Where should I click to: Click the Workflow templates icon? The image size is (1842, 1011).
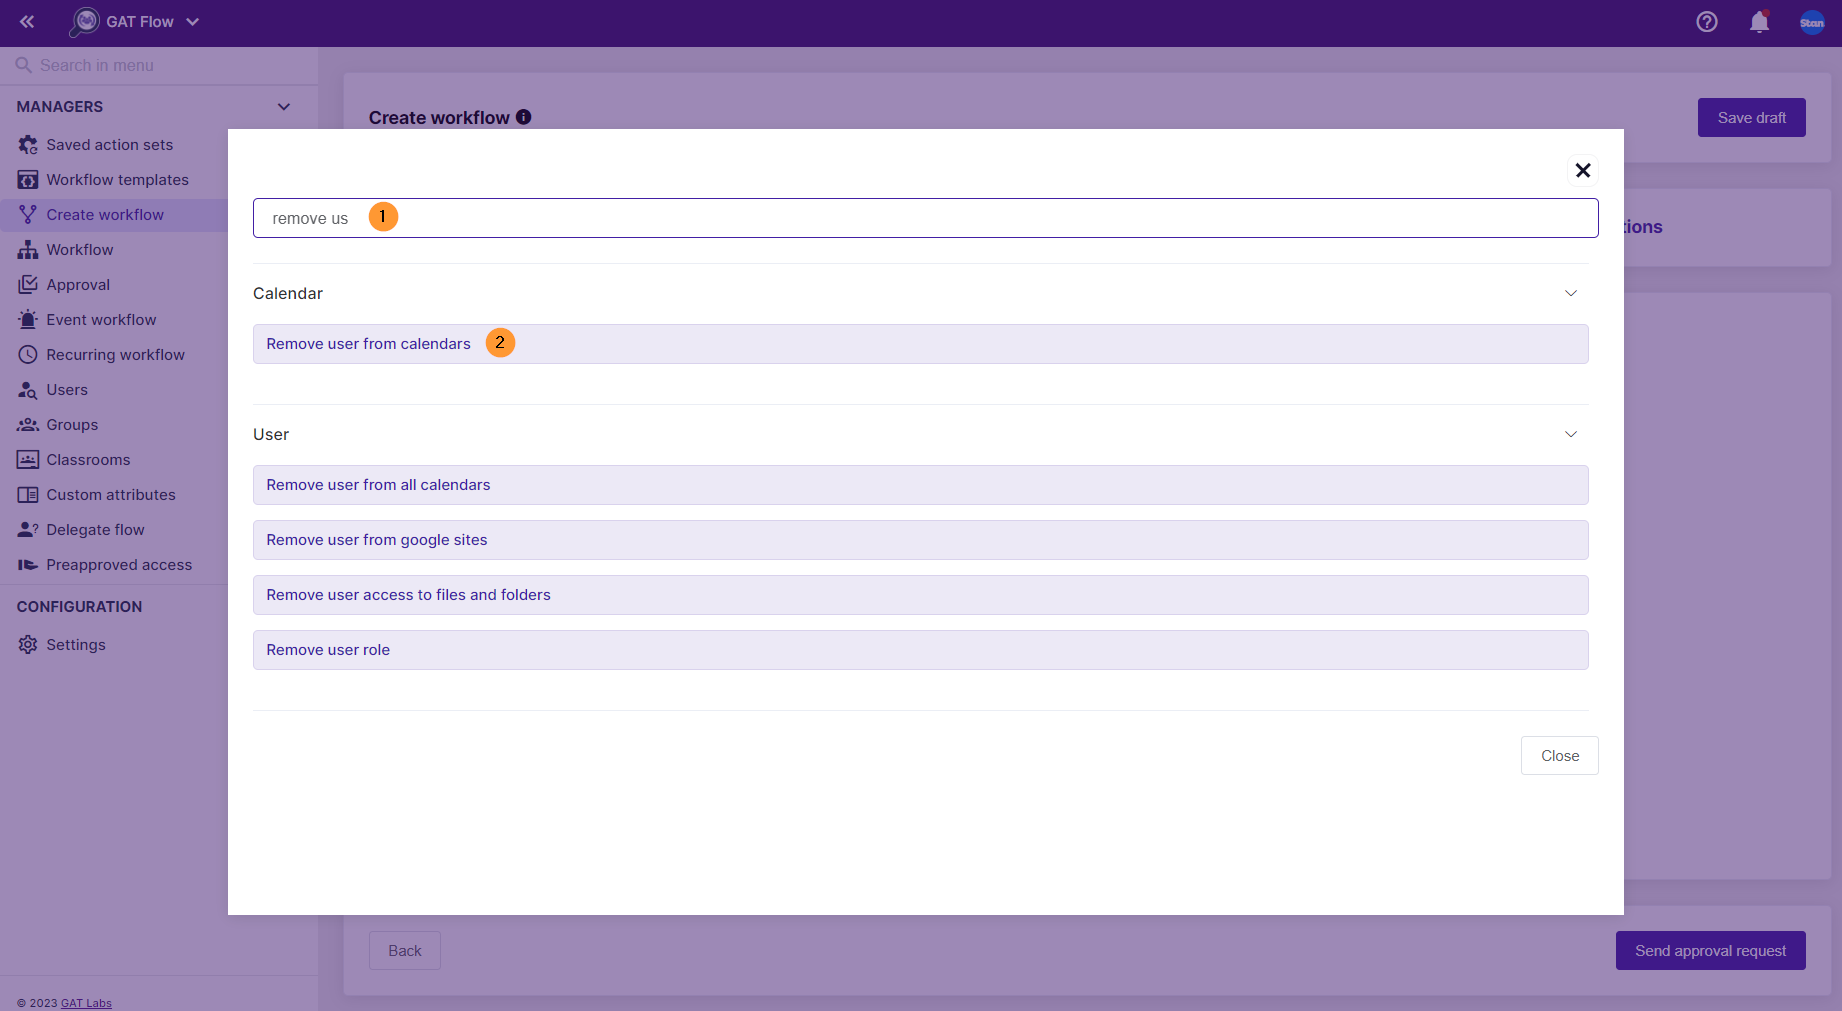pos(28,180)
